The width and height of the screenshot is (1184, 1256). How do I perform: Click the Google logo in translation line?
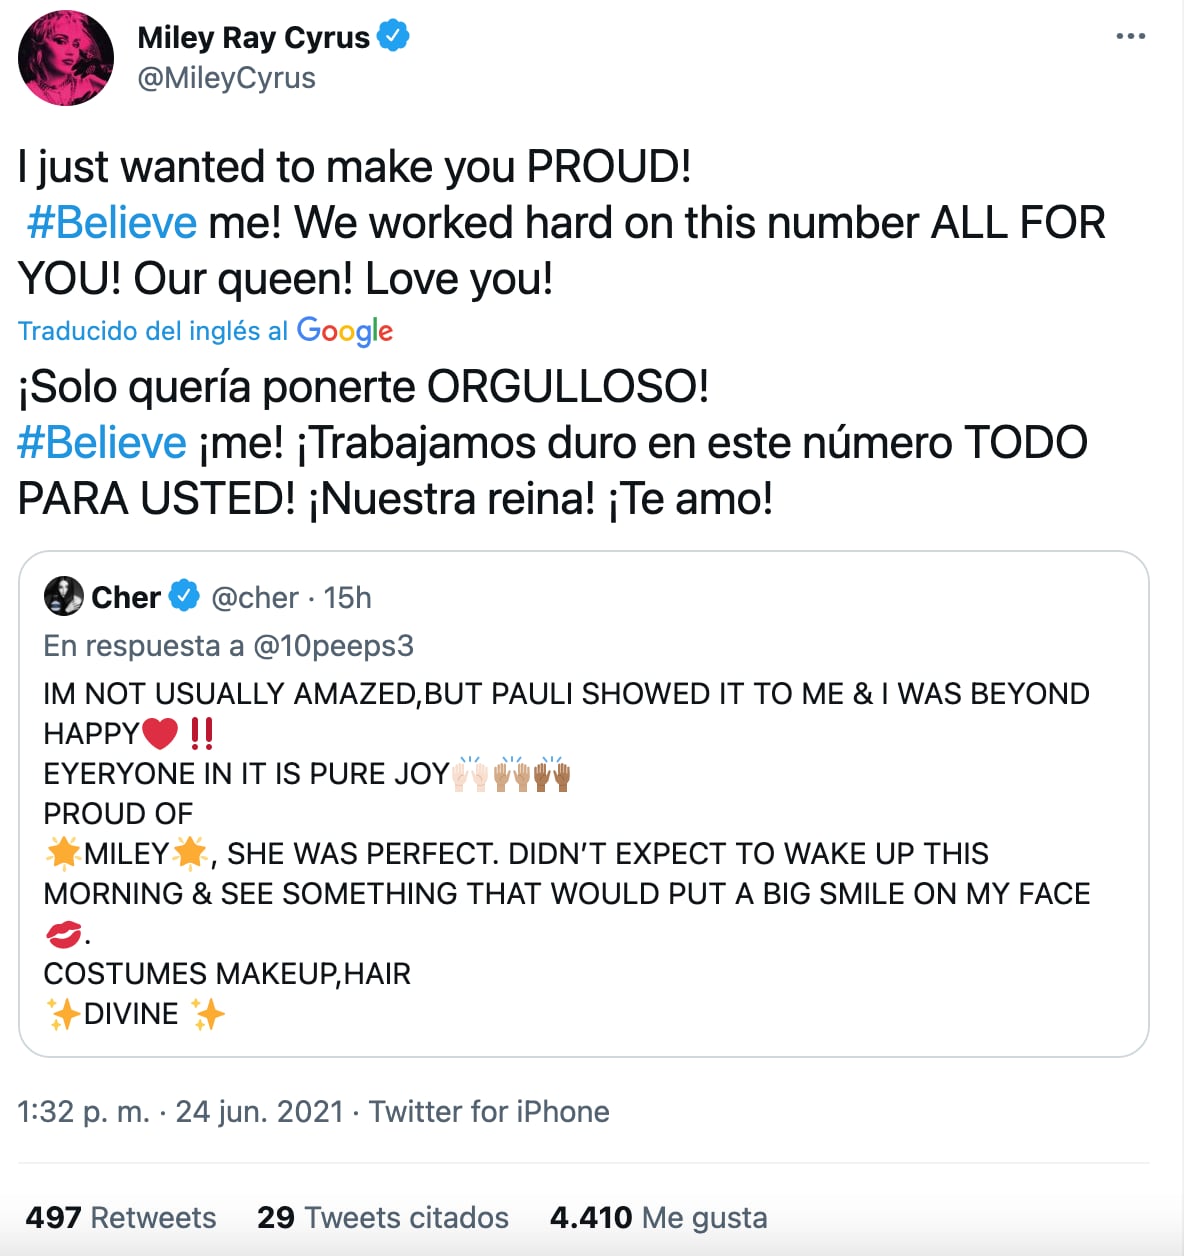pos(344,331)
